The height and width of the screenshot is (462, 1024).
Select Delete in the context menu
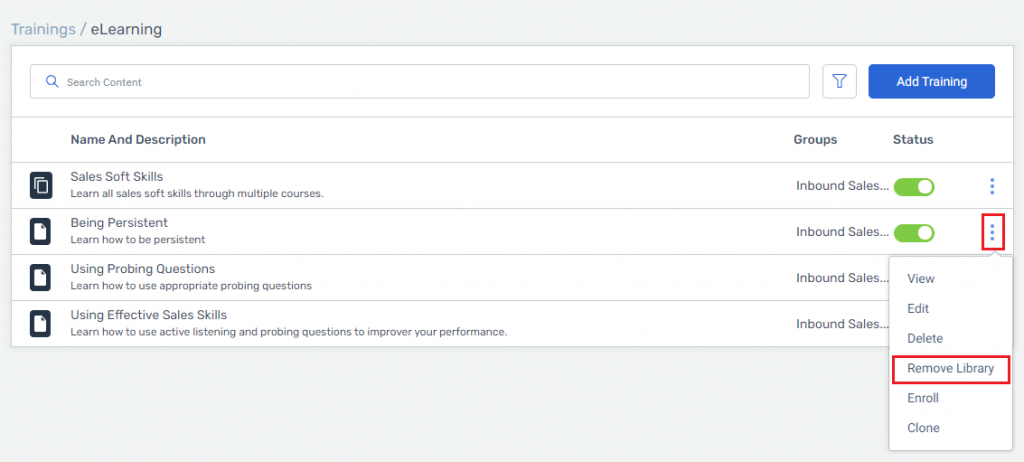(x=925, y=338)
